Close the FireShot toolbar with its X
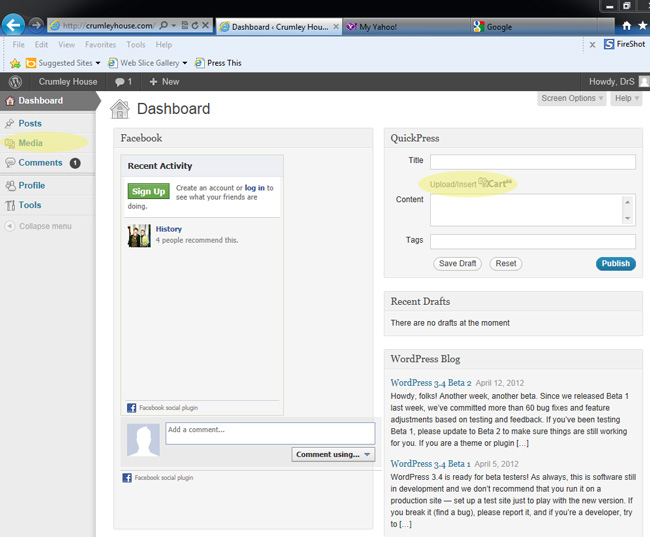 [592, 44]
